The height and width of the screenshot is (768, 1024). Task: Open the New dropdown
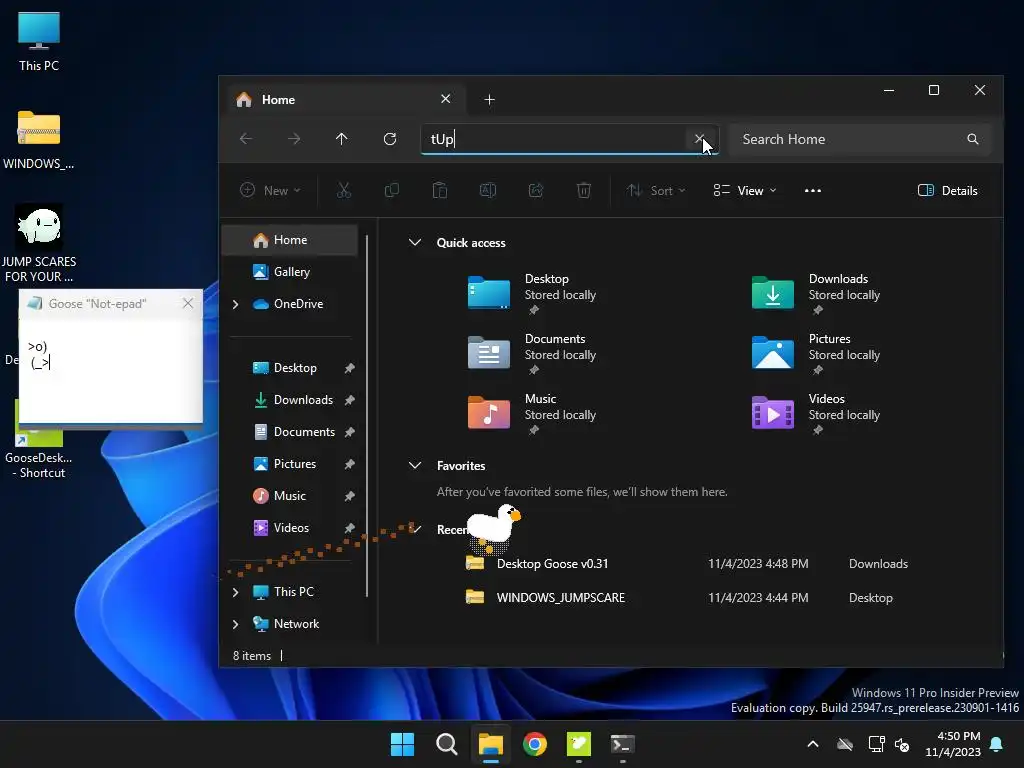(270, 191)
